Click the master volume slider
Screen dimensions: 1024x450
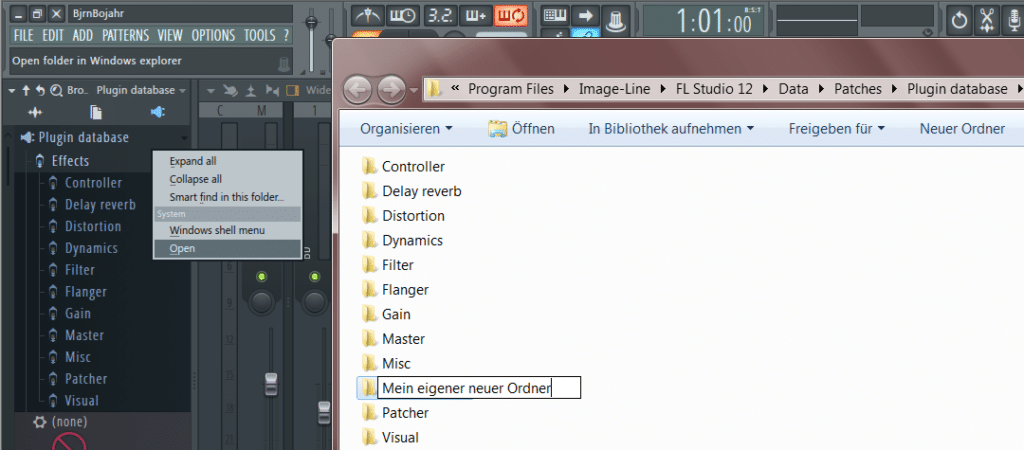click(x=312, y=39)
